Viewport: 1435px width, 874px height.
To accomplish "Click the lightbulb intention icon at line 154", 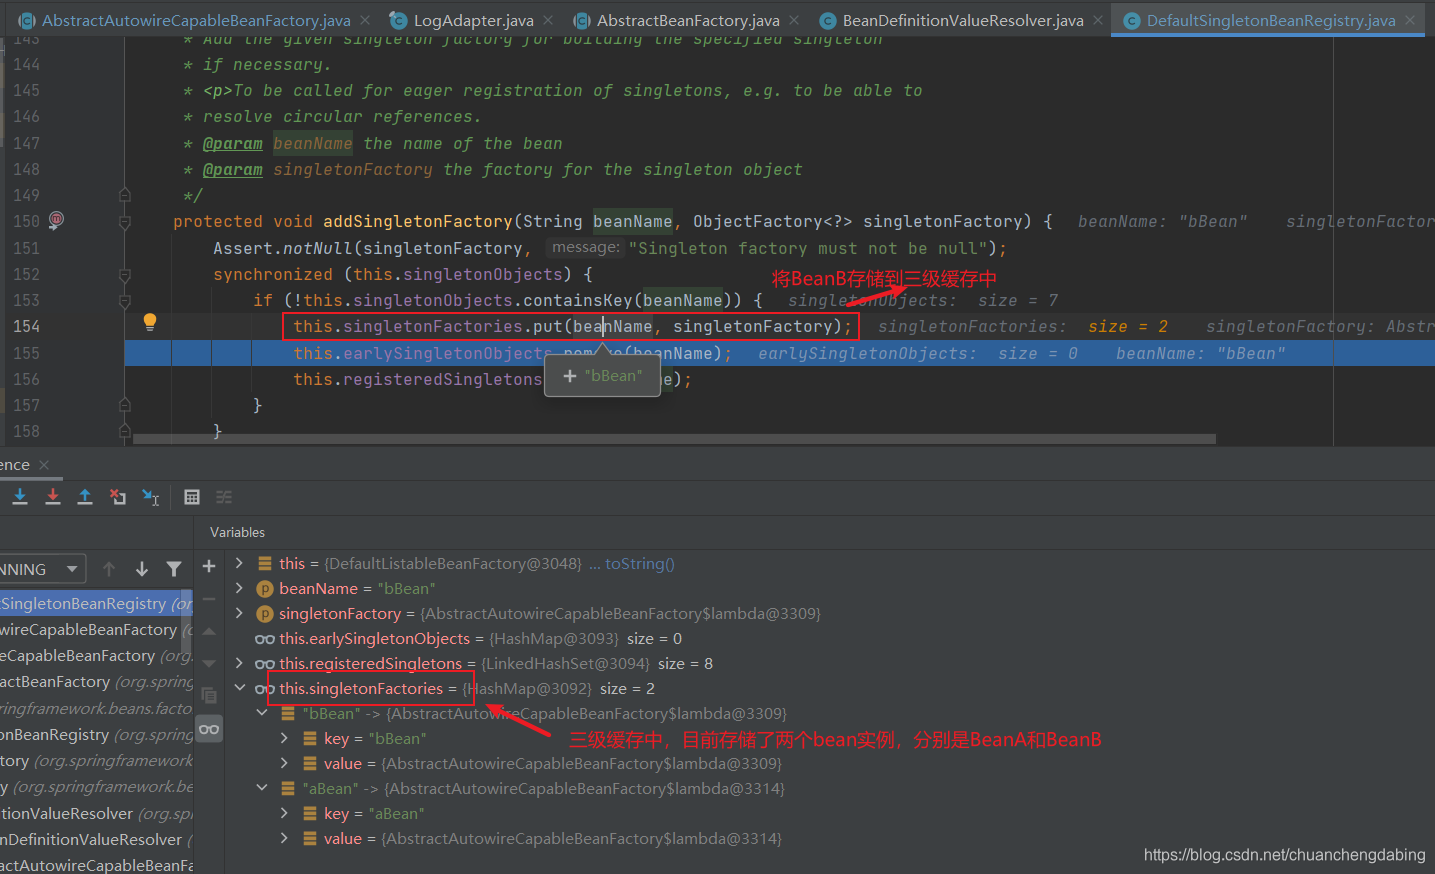I will [x=150, y=322].
